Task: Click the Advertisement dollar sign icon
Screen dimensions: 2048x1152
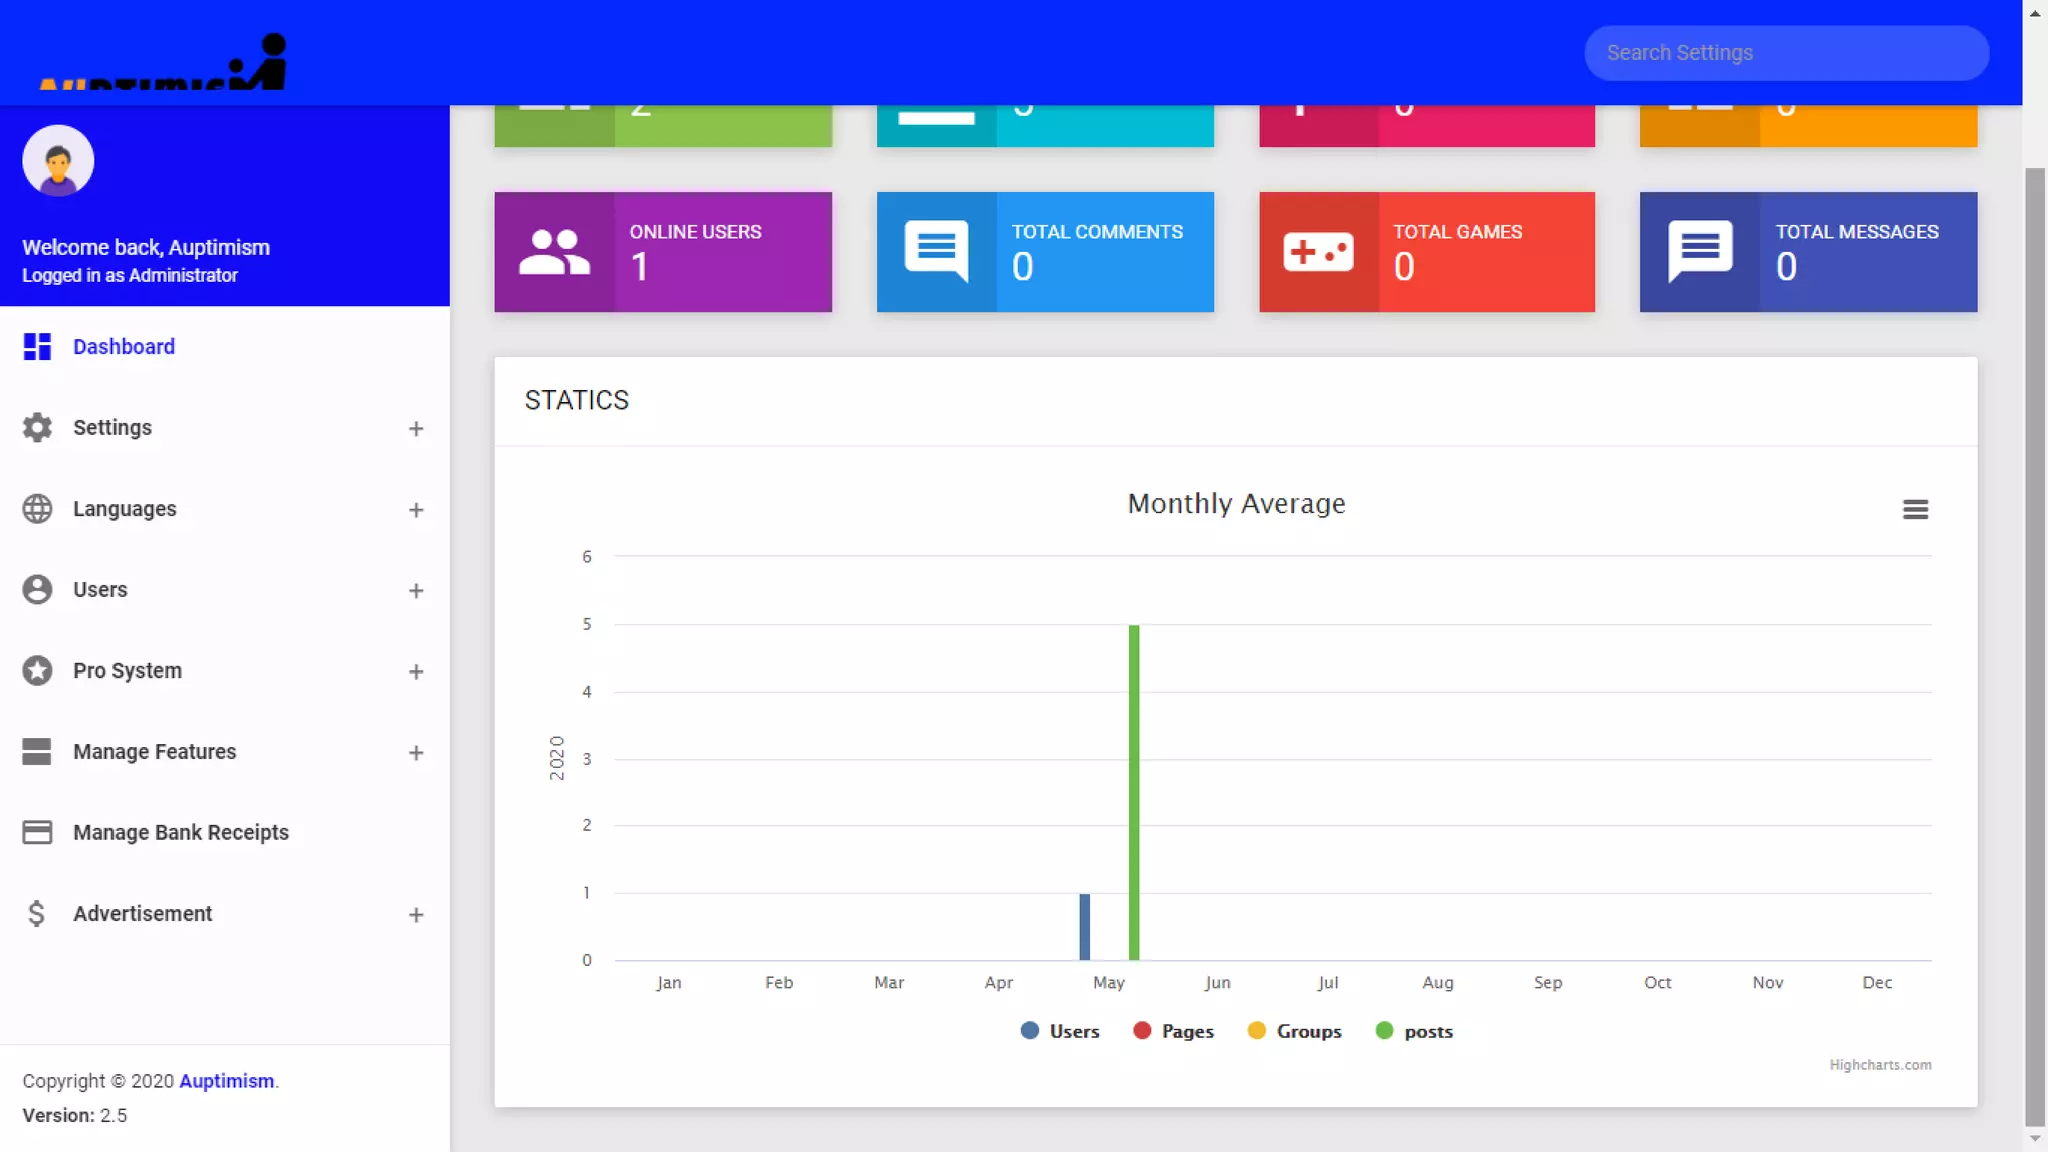Action: click(x=37, y=913)
